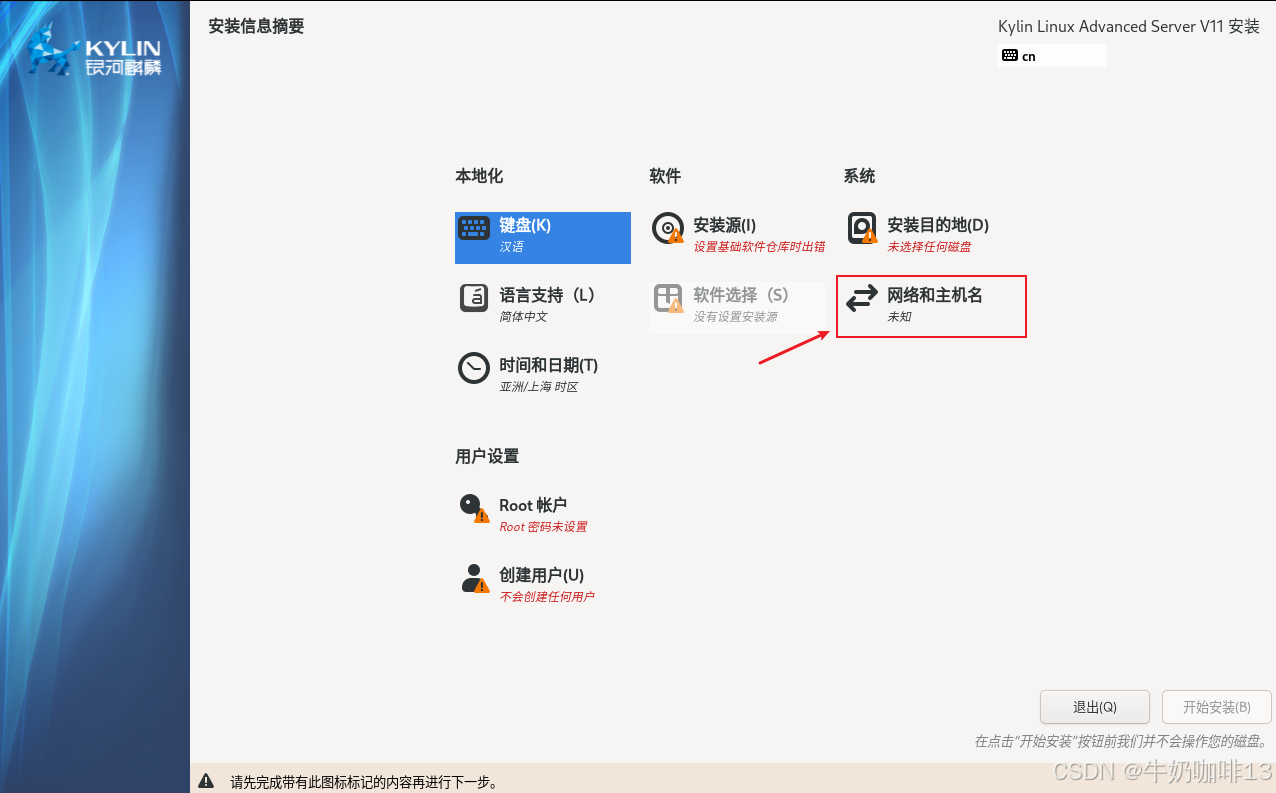Click the cn keyboard layout indicator

(1053, 56)
